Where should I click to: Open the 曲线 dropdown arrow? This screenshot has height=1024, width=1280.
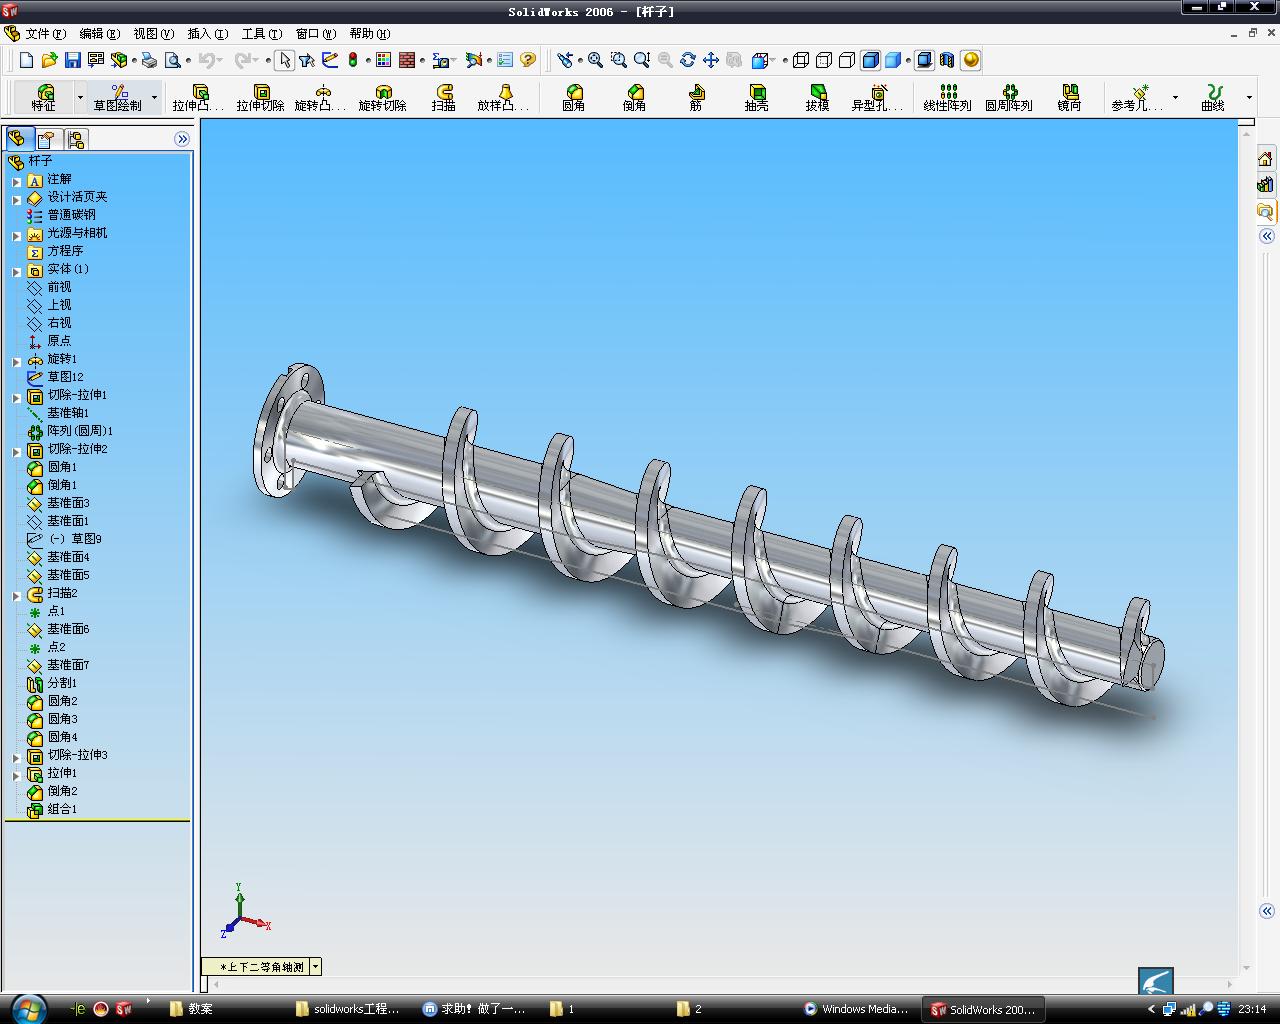click(1249, 98)
